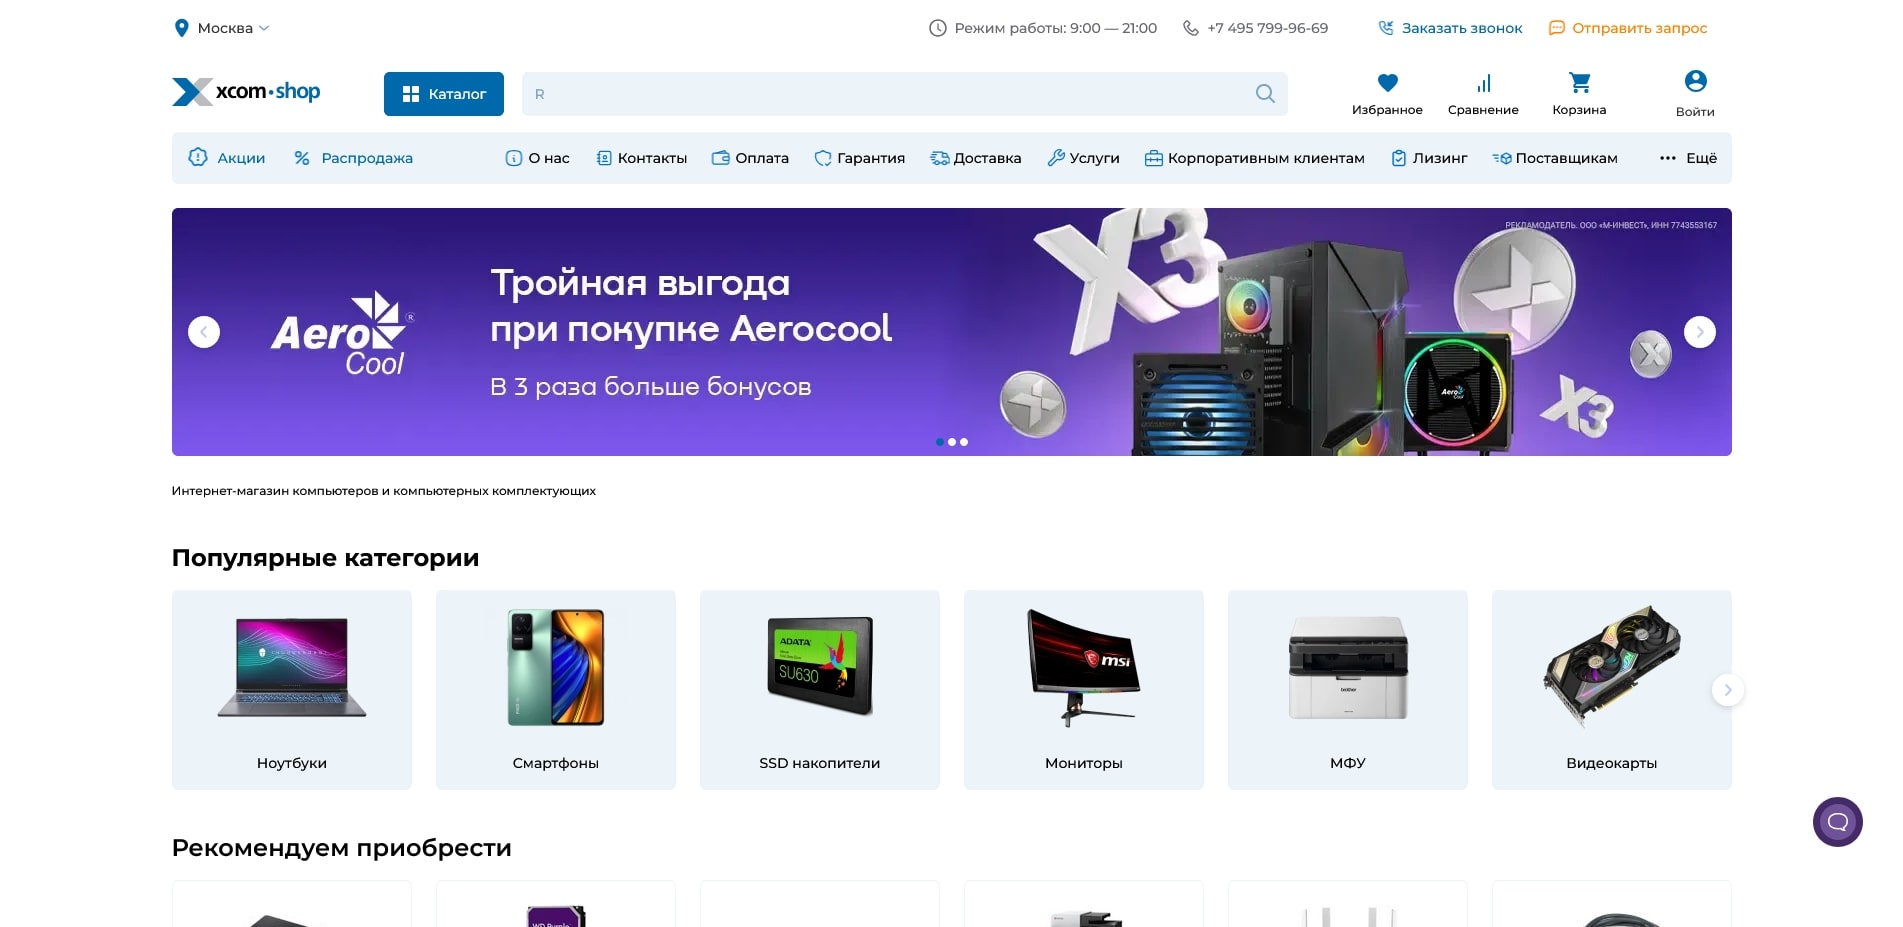The height and width of the screenshot is (927, 1903).
Task: Click the xcom-shop logo
Action: click(246, 92)
